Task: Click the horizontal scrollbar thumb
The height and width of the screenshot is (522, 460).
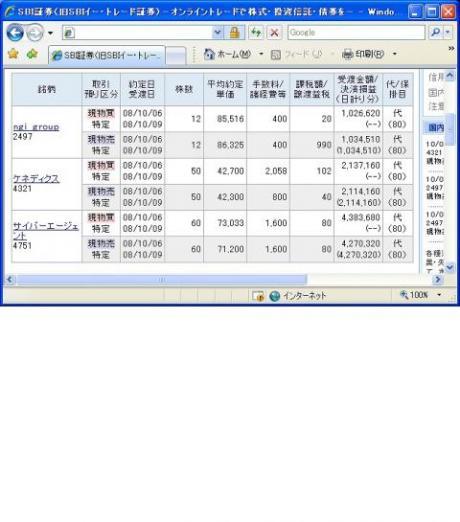Action: [161, 279]
